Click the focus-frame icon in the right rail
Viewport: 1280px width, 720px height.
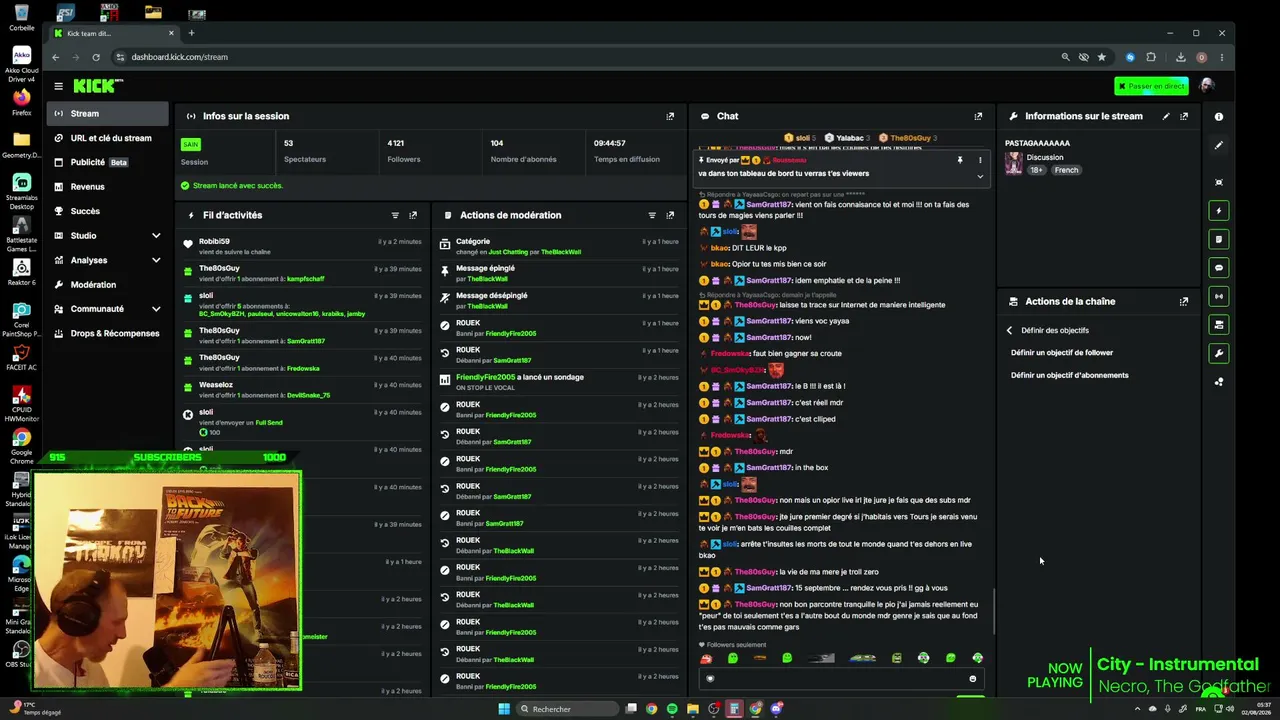click(x=1219, y=182)
